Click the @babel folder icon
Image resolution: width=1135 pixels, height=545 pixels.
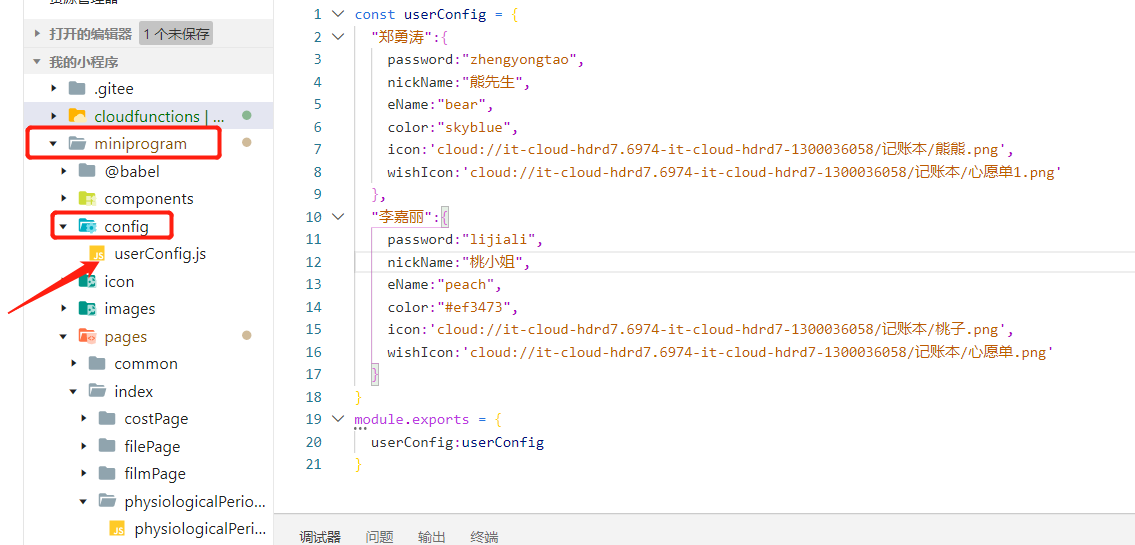86,171
